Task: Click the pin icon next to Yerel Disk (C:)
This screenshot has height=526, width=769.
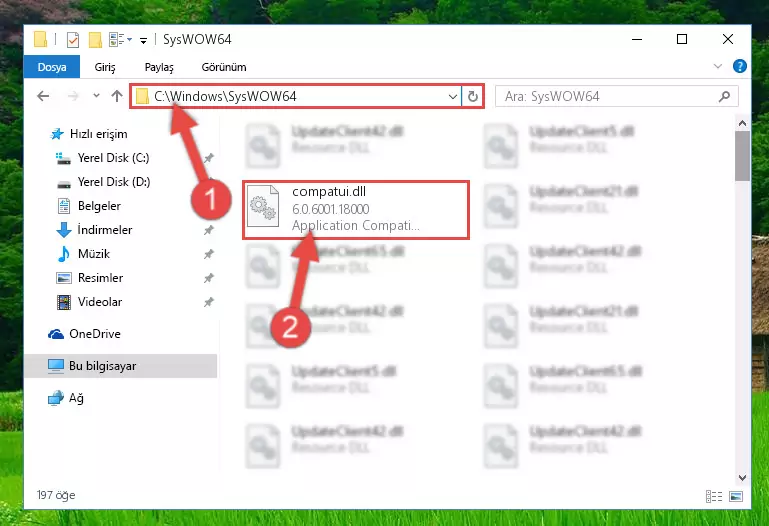Action: (208, 158)
